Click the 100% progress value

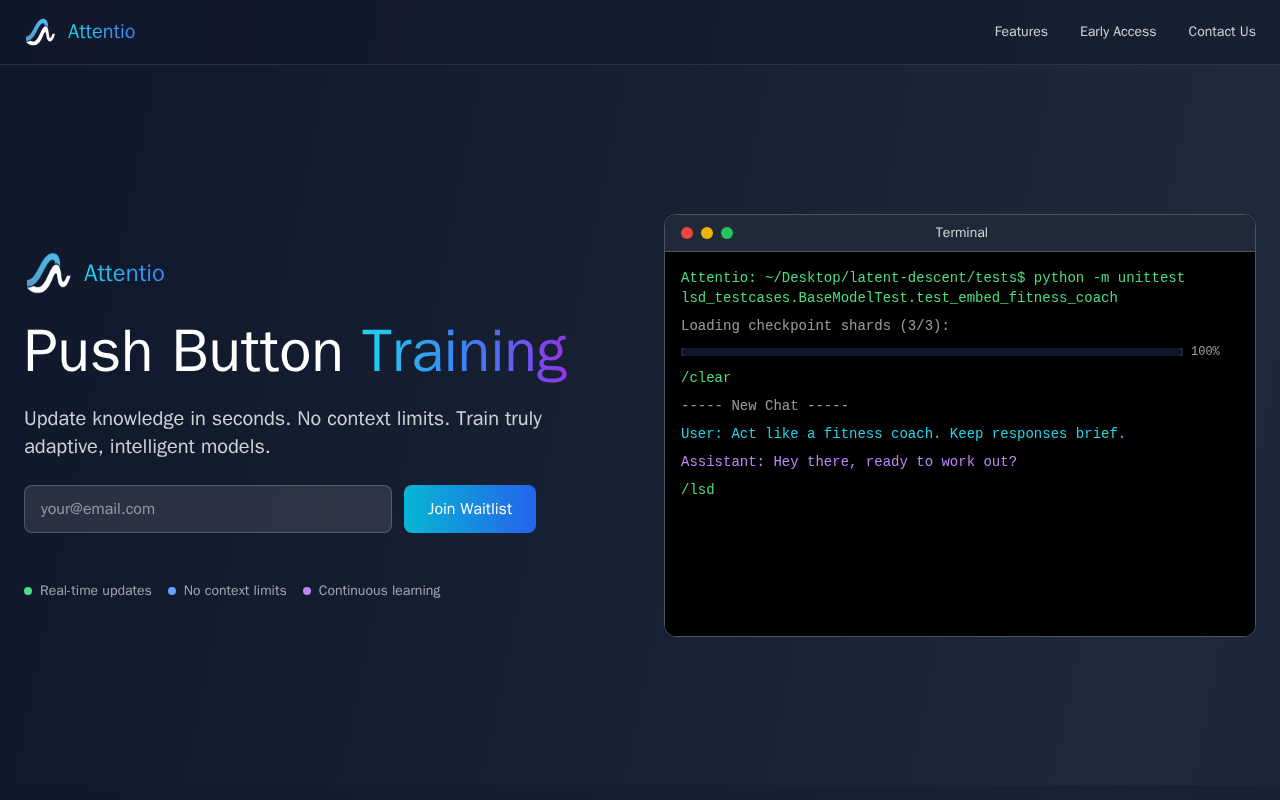pyautogui.click(x=1205, y=352)
